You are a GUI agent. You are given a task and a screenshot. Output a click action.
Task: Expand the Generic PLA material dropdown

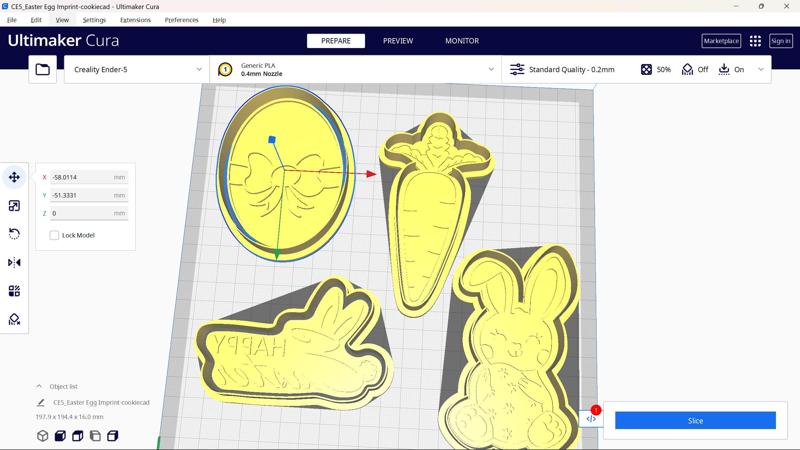tap(491, 69)
